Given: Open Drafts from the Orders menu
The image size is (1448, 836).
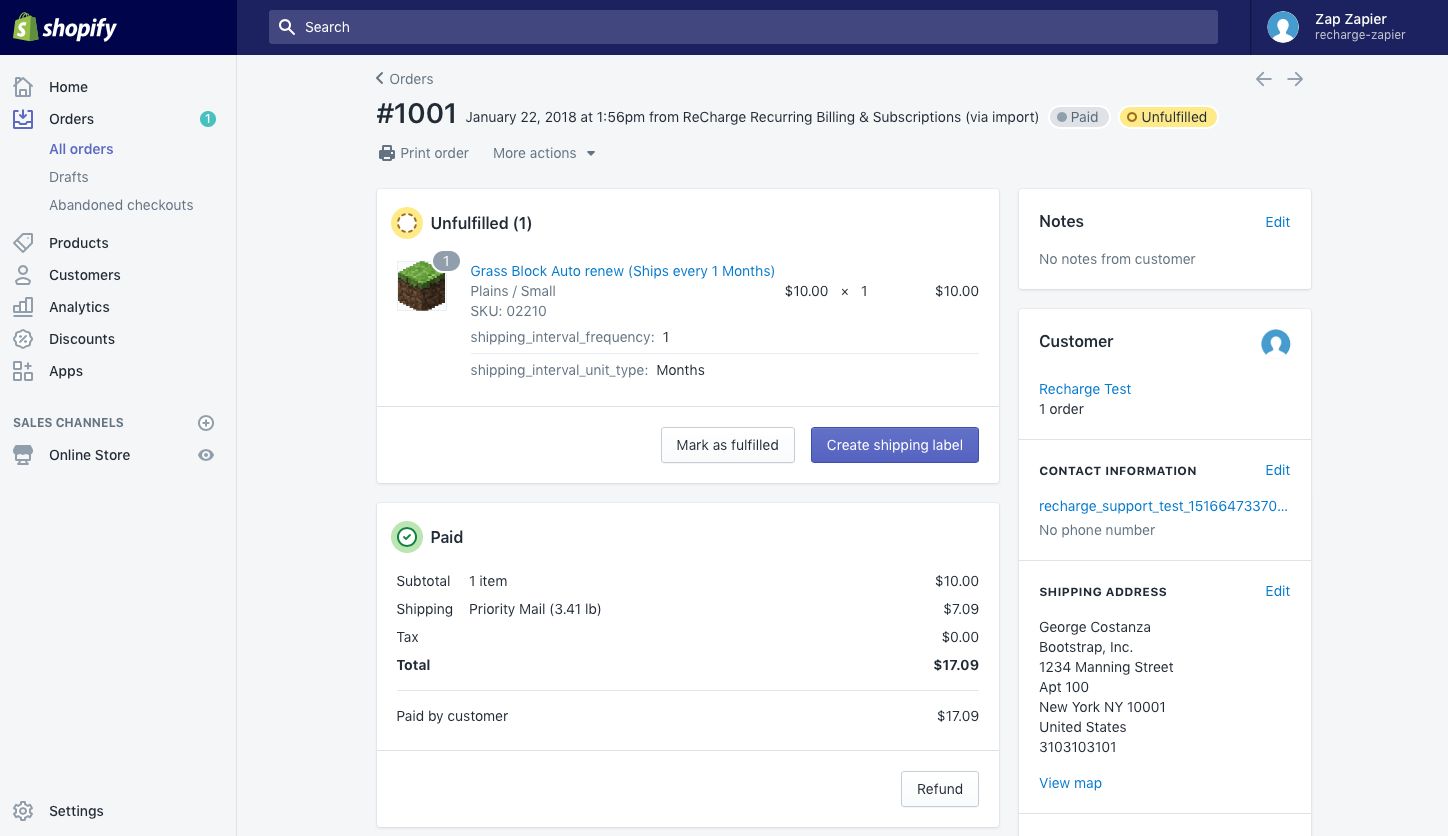Looking at the screenshot, I should point(68,177).
